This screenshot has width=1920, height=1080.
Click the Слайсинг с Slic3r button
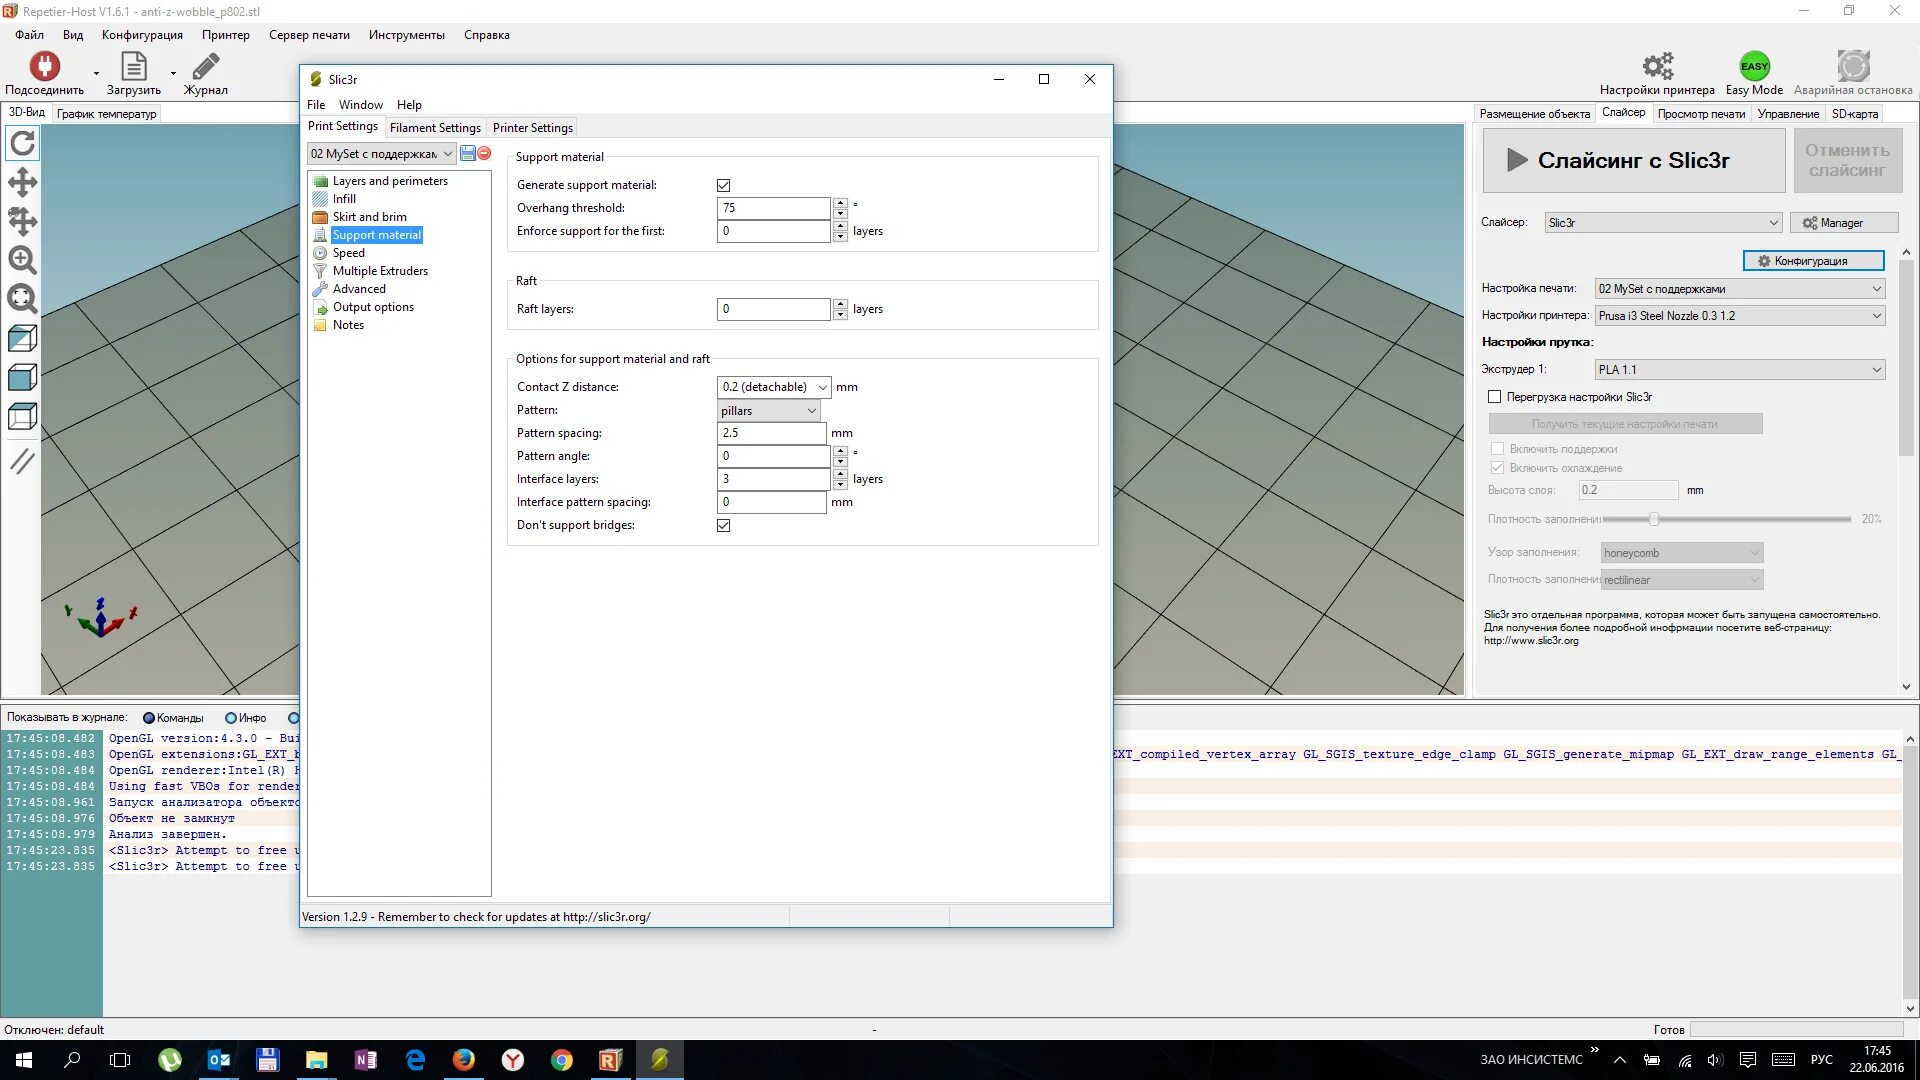pos(1633,161)
